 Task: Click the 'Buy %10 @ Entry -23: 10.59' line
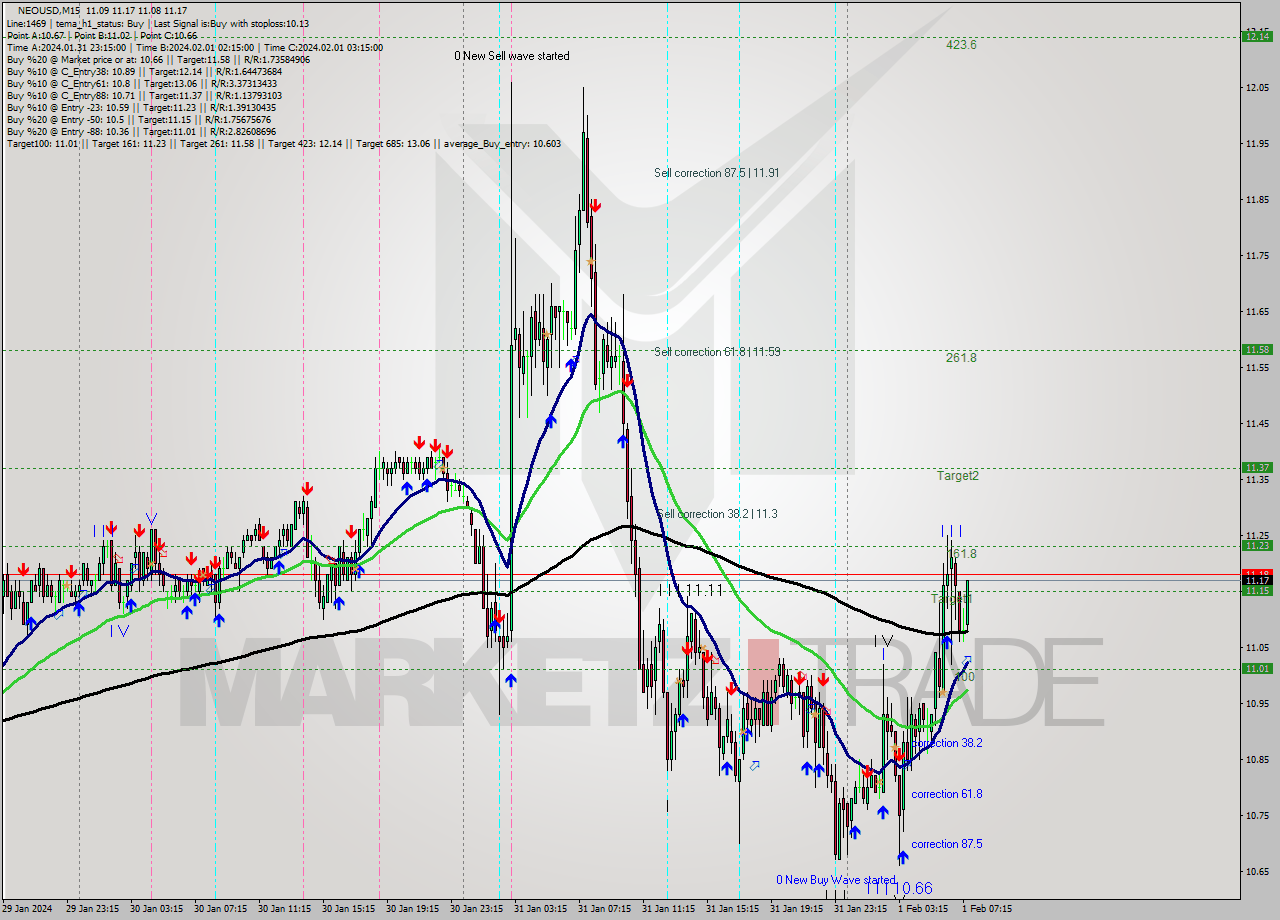tap(141, 107)
